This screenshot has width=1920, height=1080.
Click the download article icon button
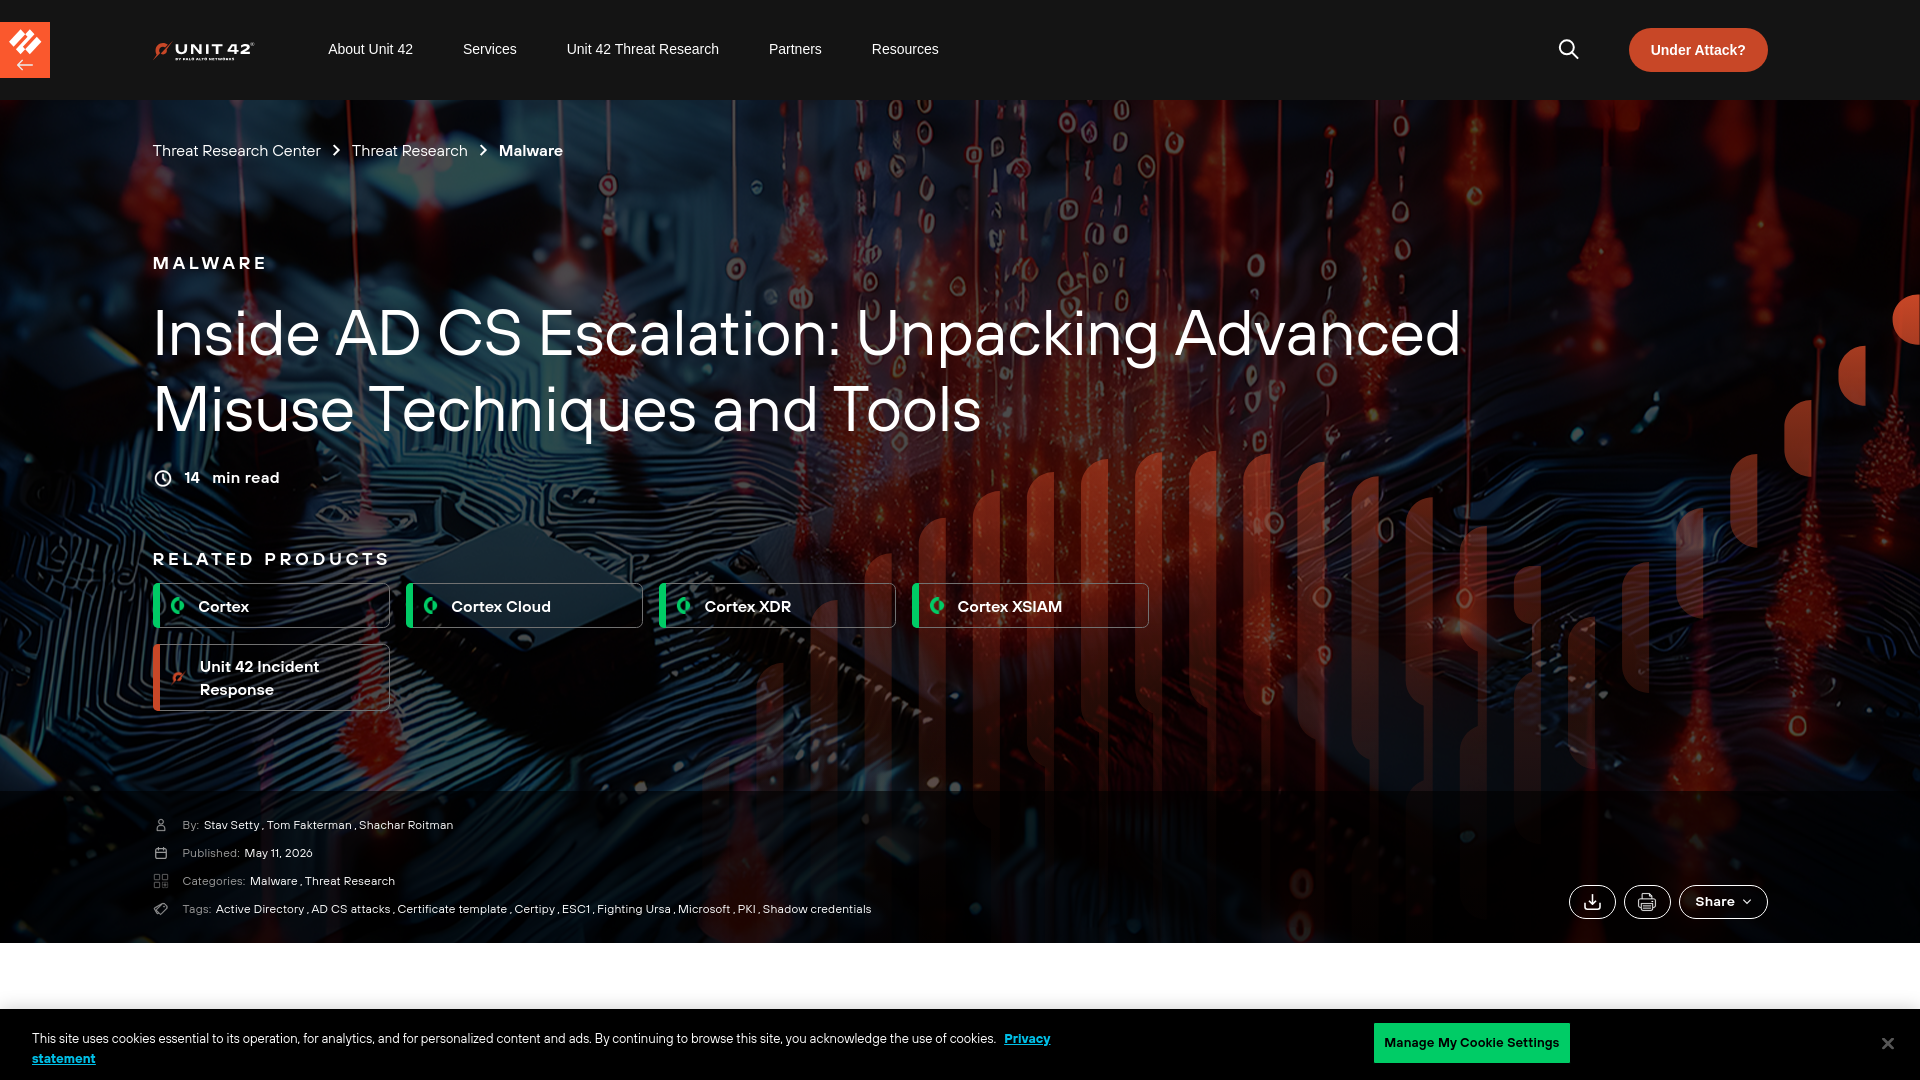tap(1592, 902)
